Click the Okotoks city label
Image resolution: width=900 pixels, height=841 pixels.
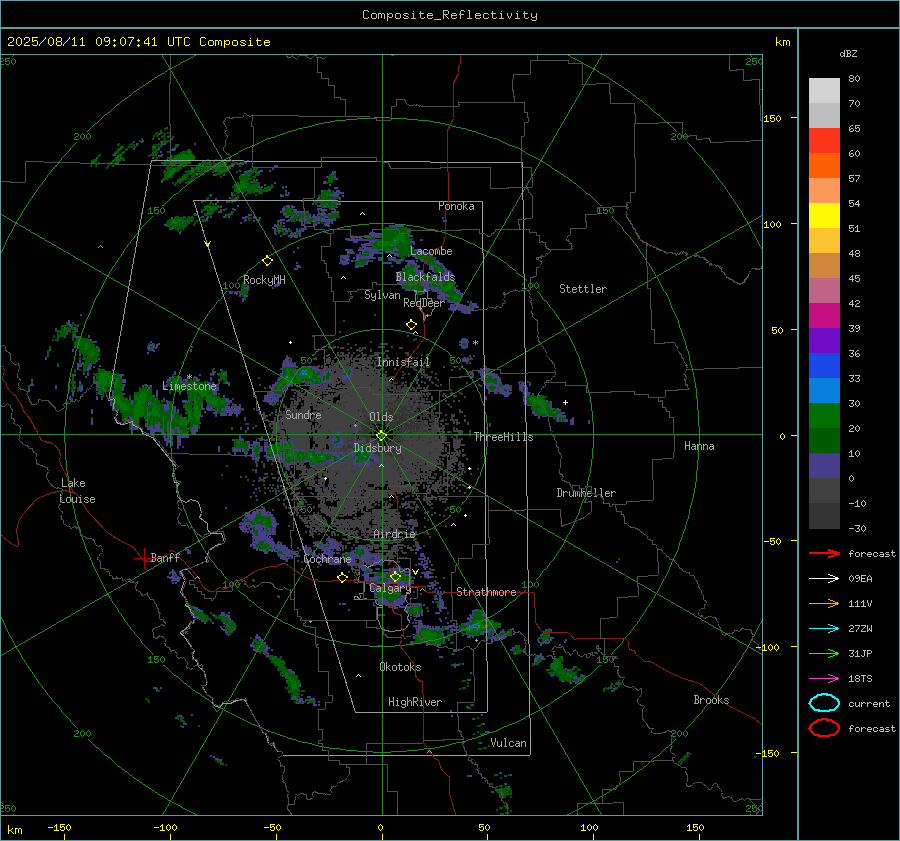coord(400,667)
